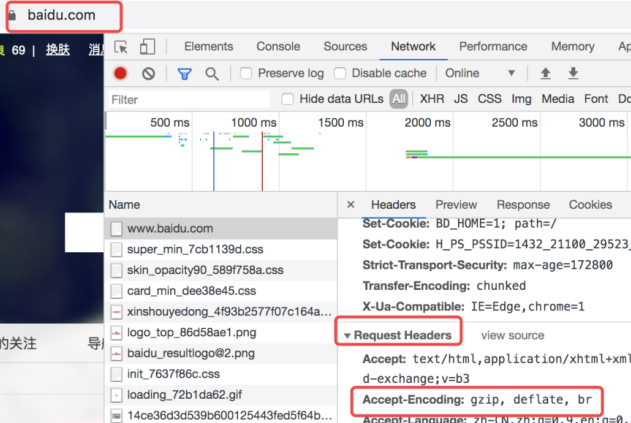Click the 1000 ms timeline marker
The height and width of the screenshot is (423, 631).
tap(254, 122)
